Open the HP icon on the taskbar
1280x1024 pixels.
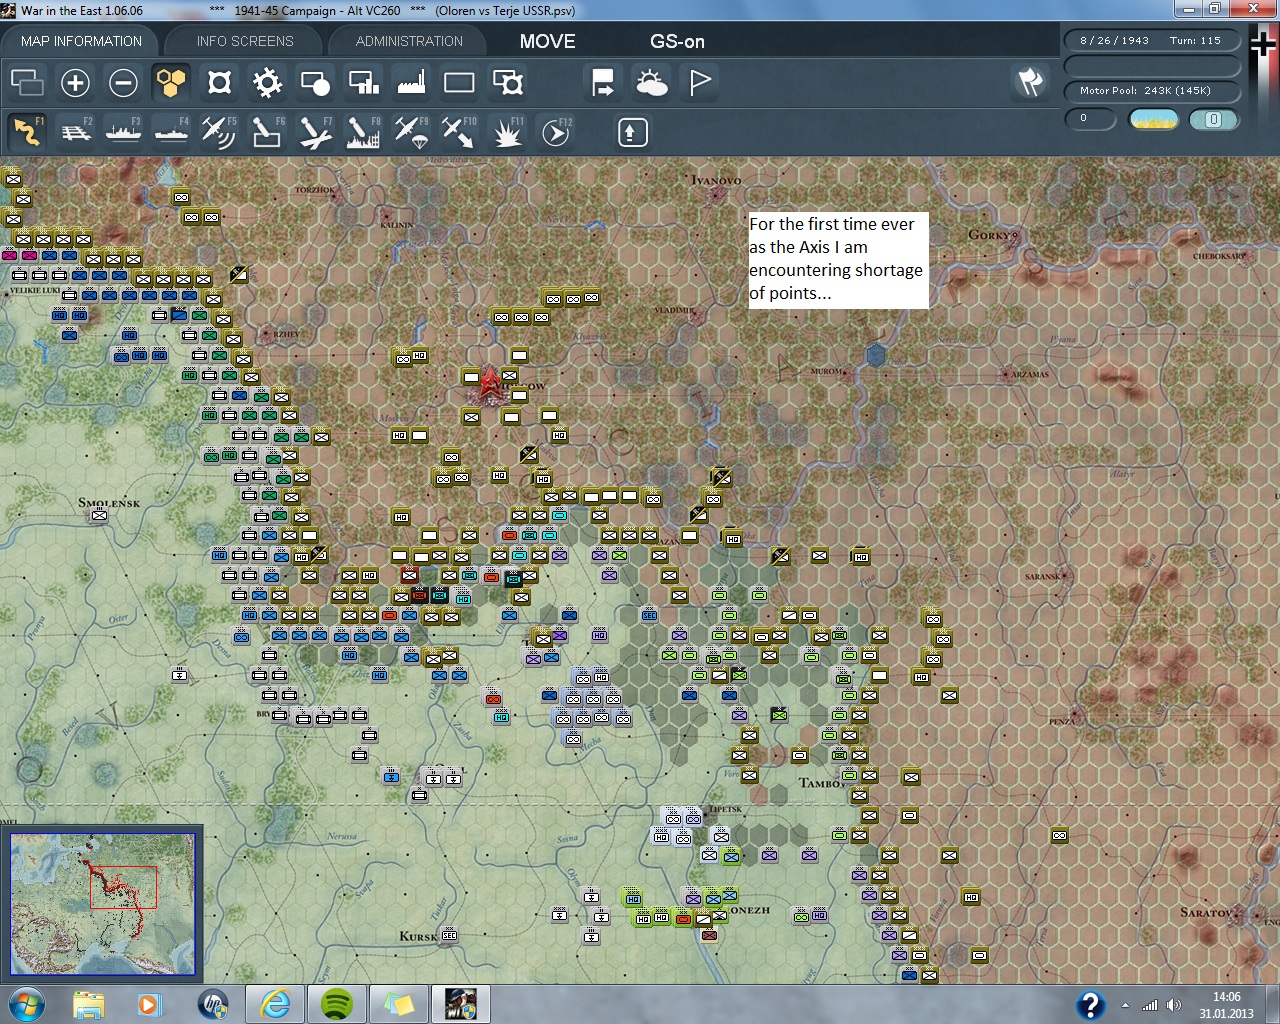213,1004
